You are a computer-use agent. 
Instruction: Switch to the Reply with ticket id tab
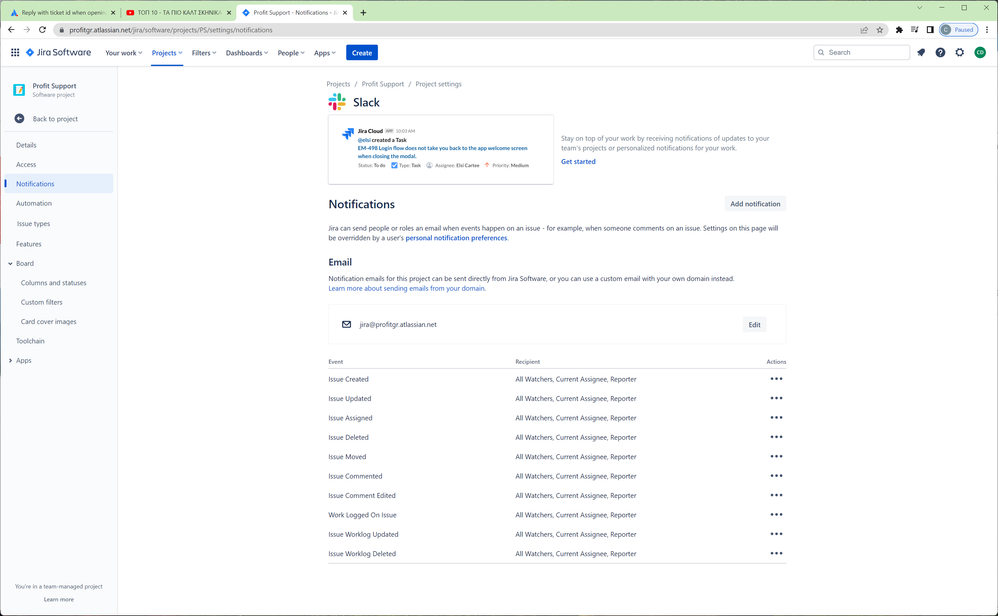point(62,13)
